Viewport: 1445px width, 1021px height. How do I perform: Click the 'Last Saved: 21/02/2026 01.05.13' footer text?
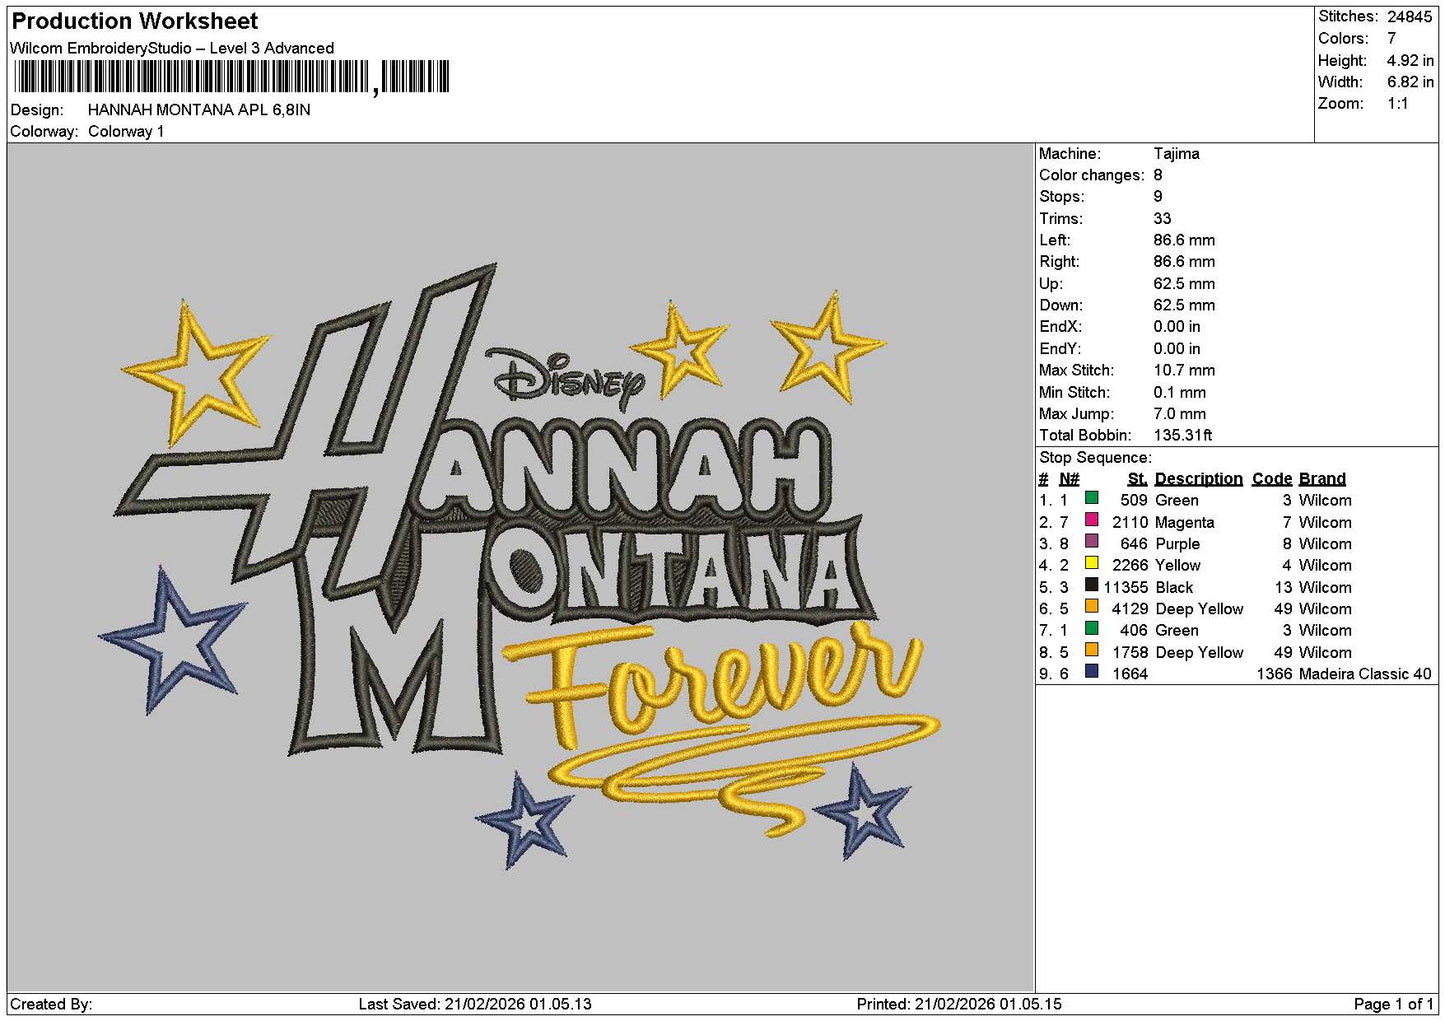click(475, 1004)
